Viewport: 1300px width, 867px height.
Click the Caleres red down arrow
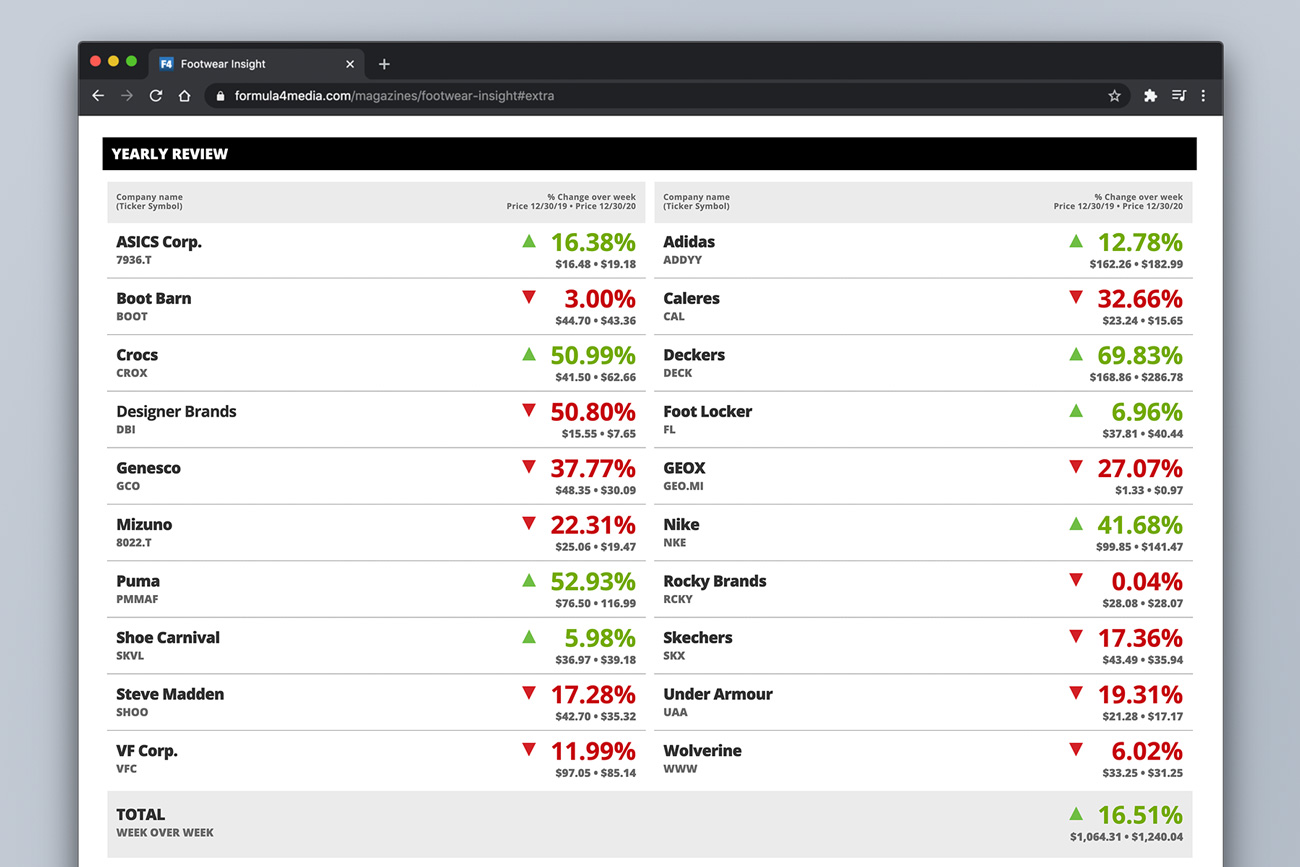(1076, 297)
